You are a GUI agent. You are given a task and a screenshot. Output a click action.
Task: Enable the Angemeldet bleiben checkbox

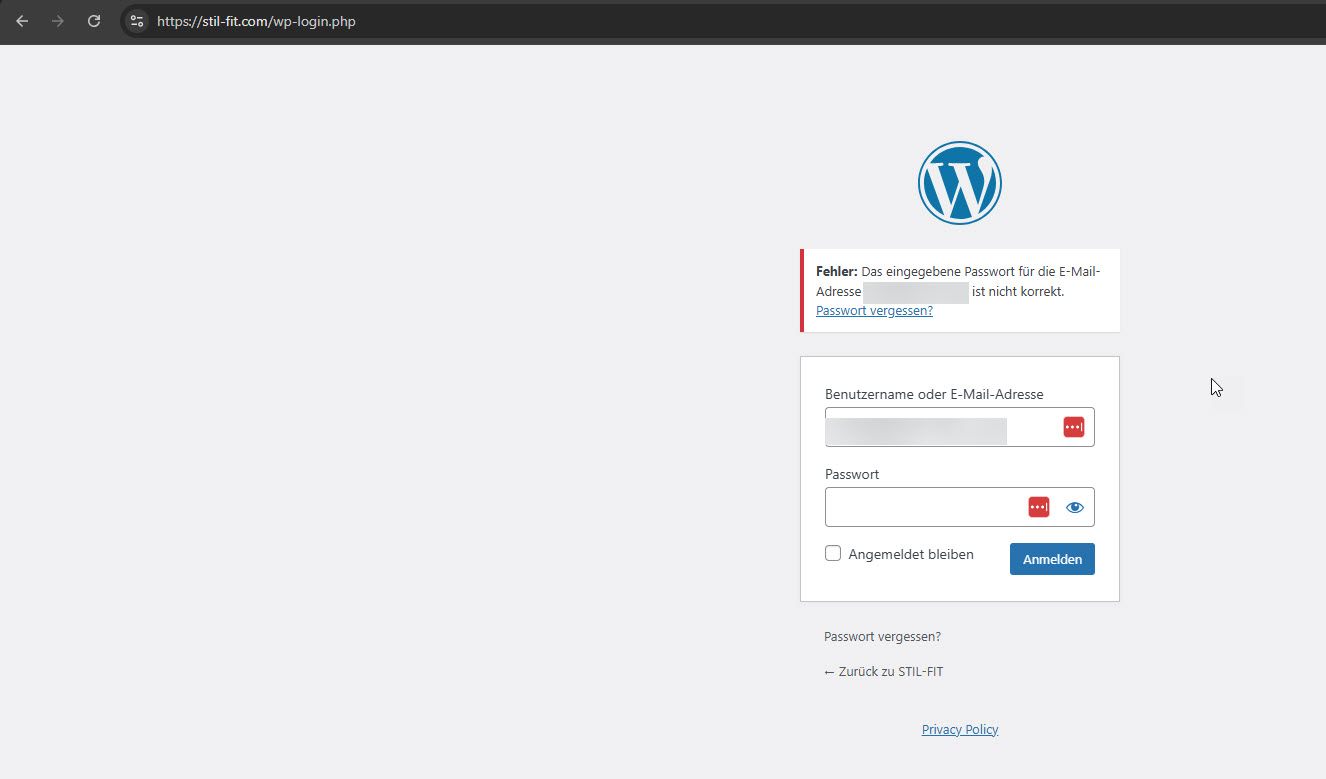coord(833,553)
